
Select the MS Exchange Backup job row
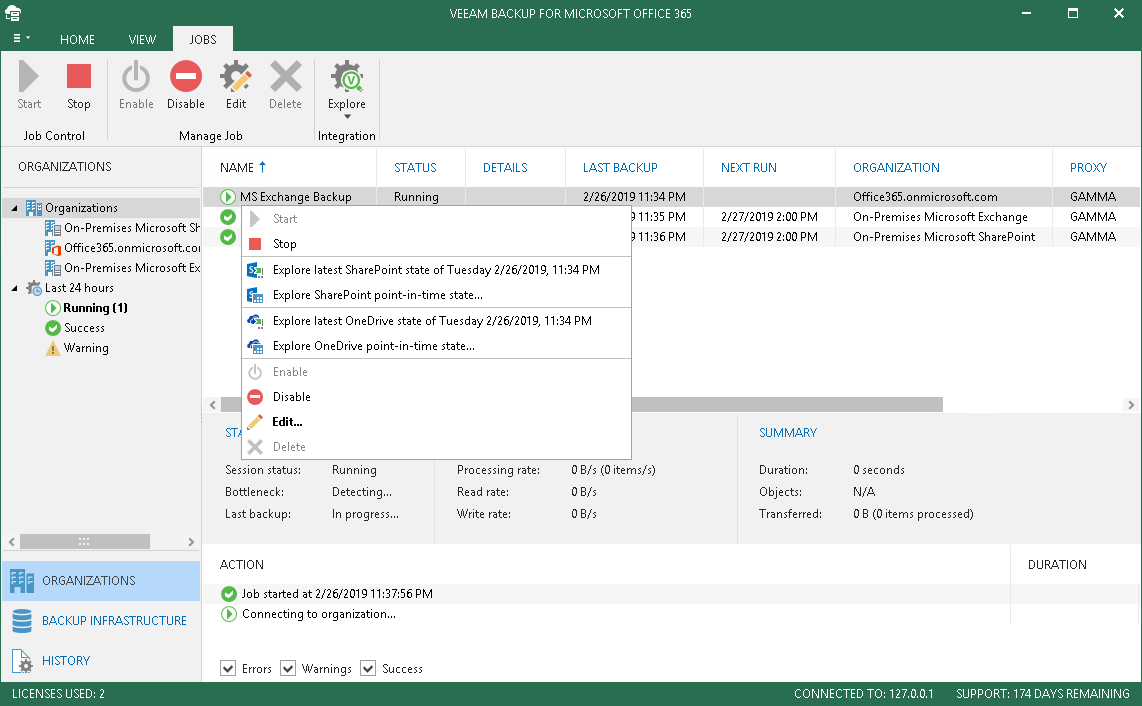coord(671,197)
